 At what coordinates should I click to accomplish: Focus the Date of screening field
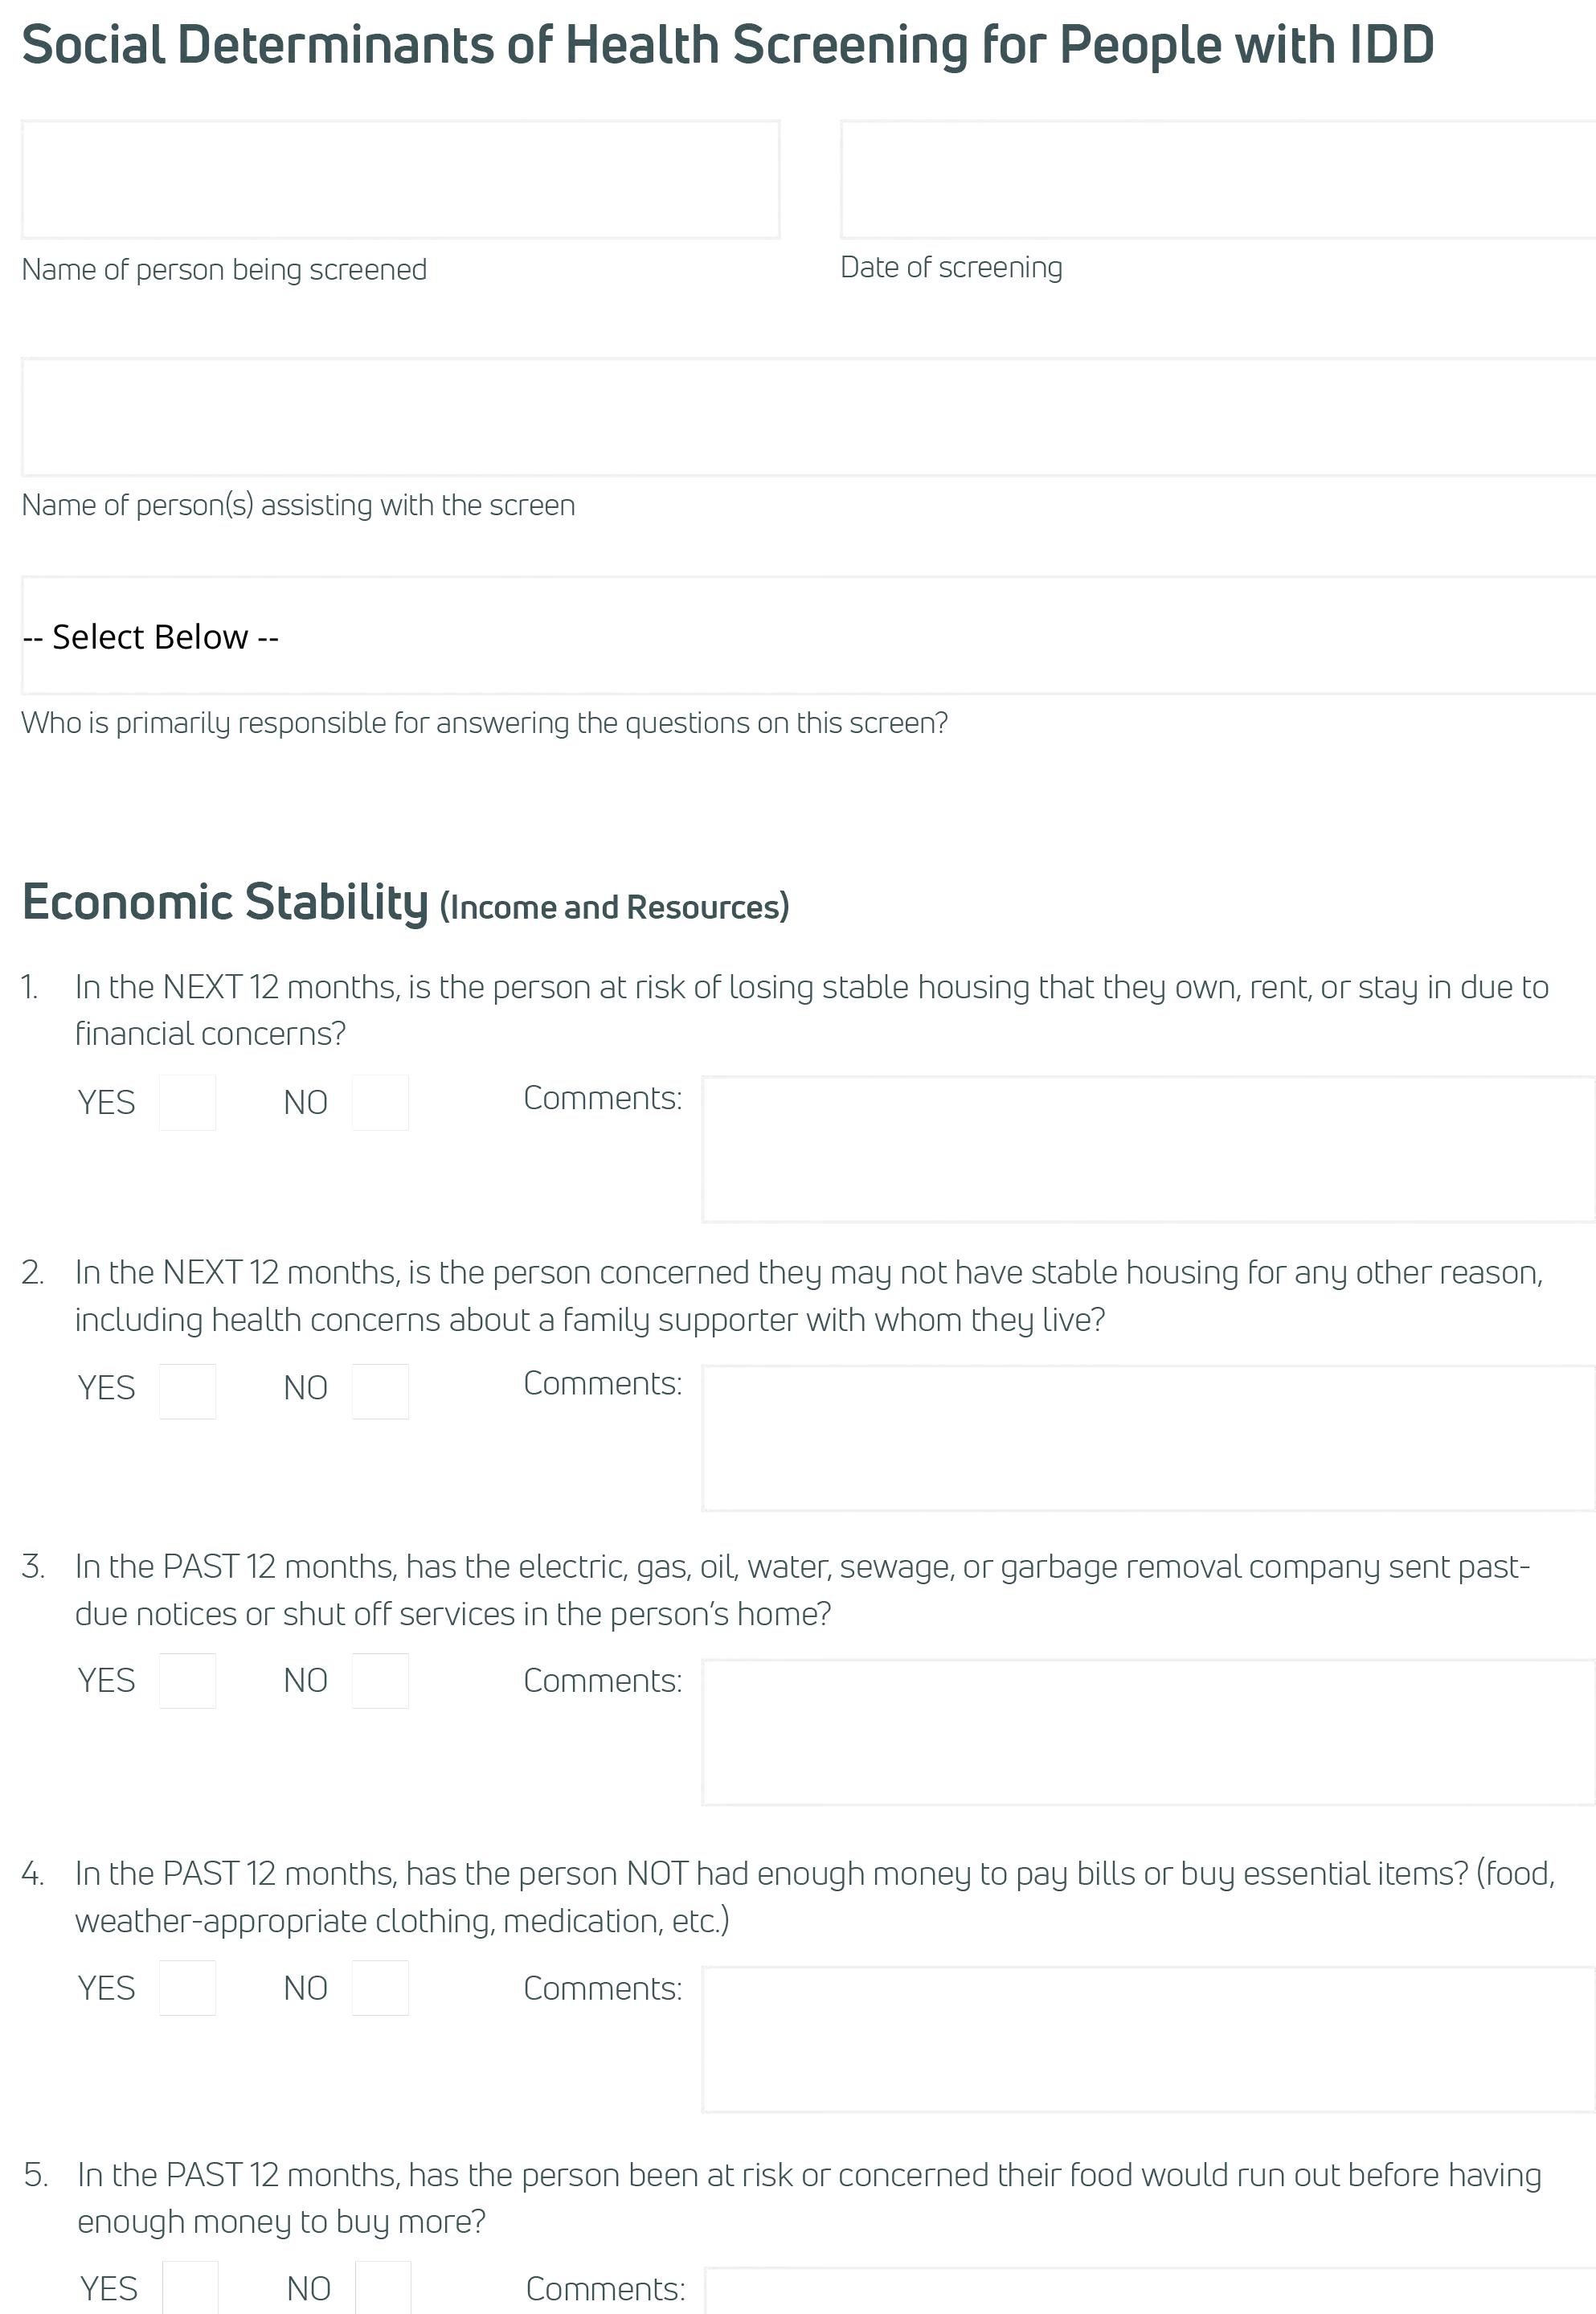pyautogui.click(x=1217, y=180)
